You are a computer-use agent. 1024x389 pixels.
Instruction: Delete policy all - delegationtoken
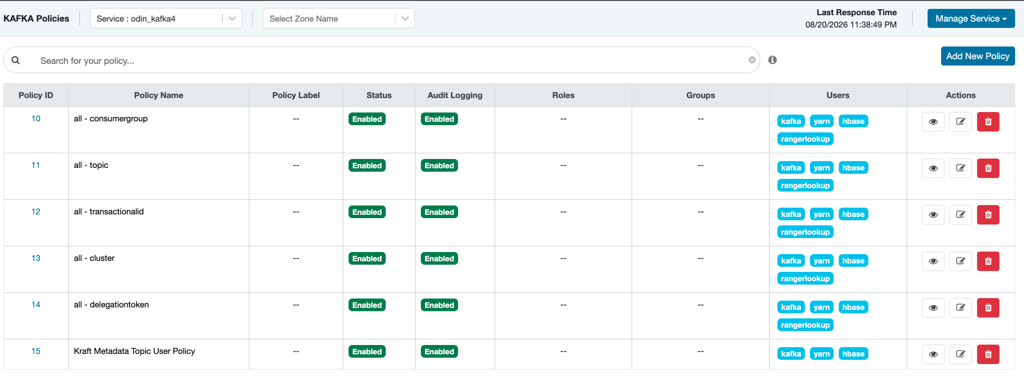988,307
